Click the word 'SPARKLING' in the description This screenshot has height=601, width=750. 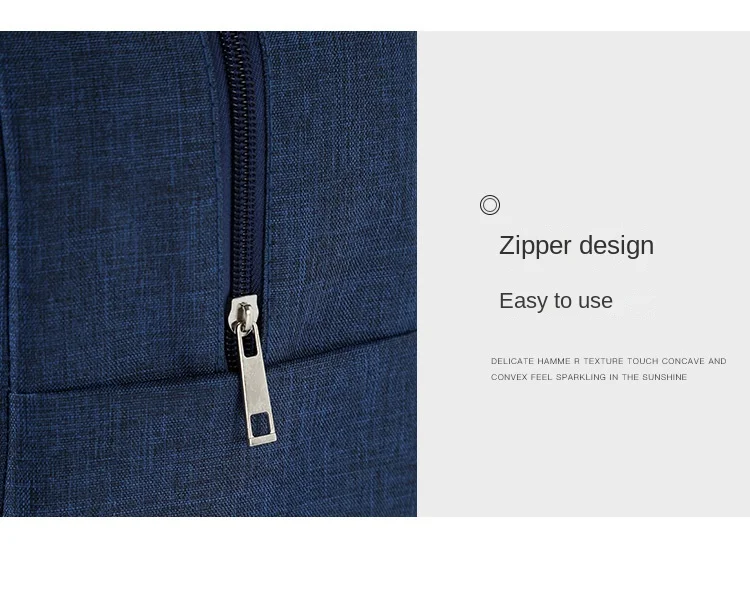(x=581, y=377)
